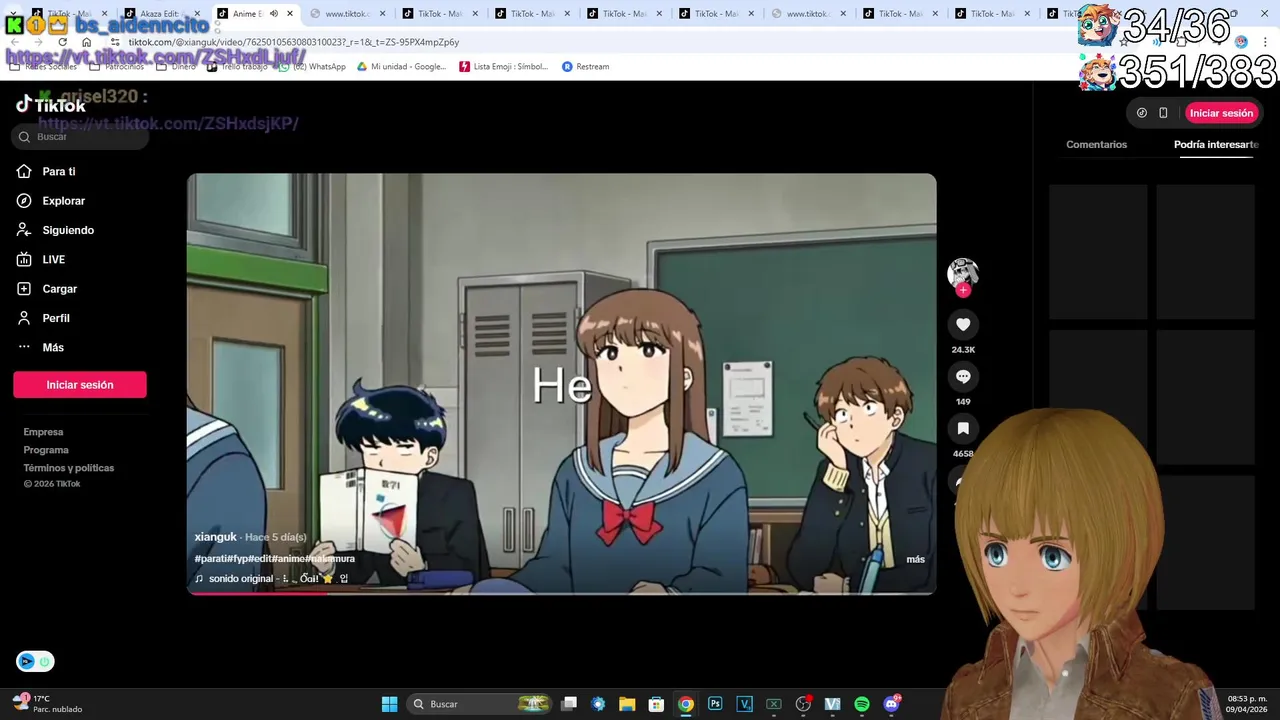Open the Programa footer section
Image resolution: width=1280 pixels, height=720 pixels.
tap(46, 450)
